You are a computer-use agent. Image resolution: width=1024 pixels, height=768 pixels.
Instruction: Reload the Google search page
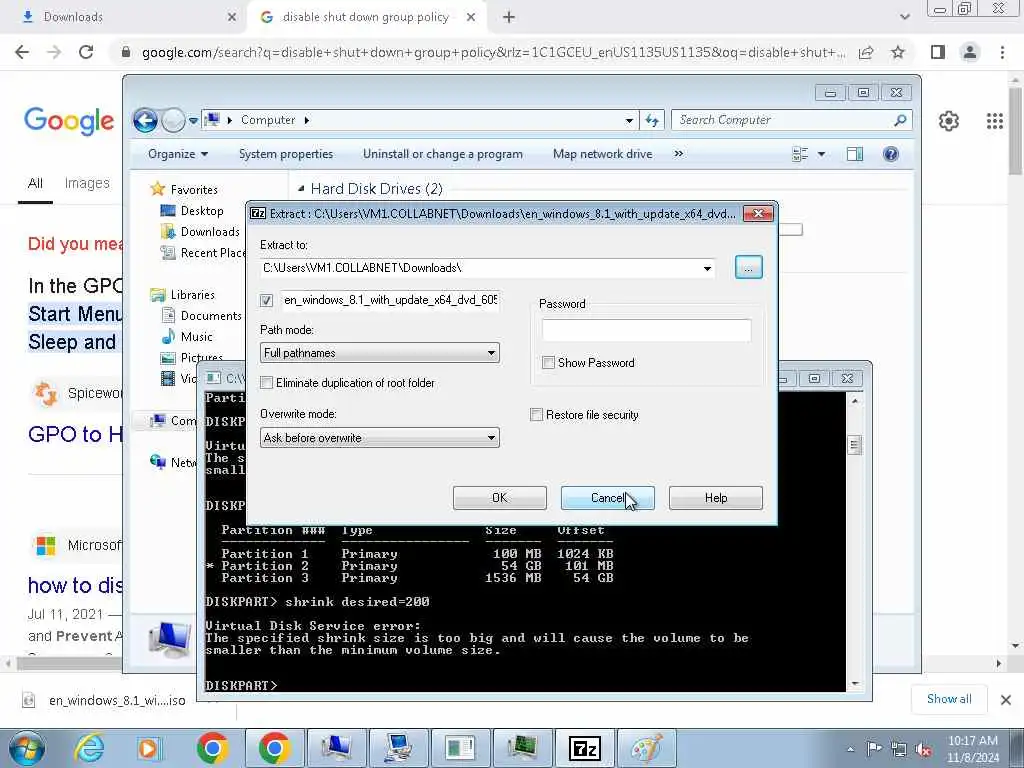point(86,52)
